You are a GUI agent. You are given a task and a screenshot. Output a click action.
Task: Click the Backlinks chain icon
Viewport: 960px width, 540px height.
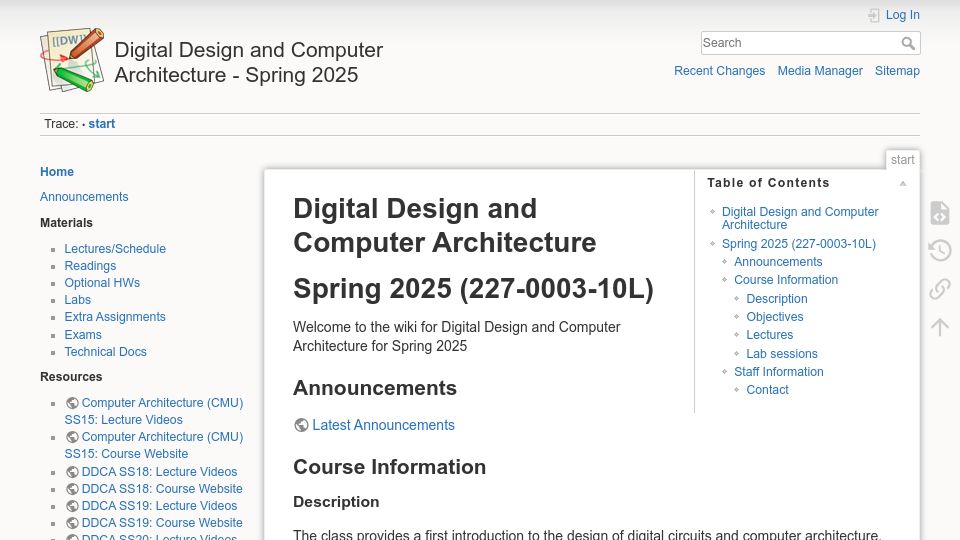click(x=940, y=288)
